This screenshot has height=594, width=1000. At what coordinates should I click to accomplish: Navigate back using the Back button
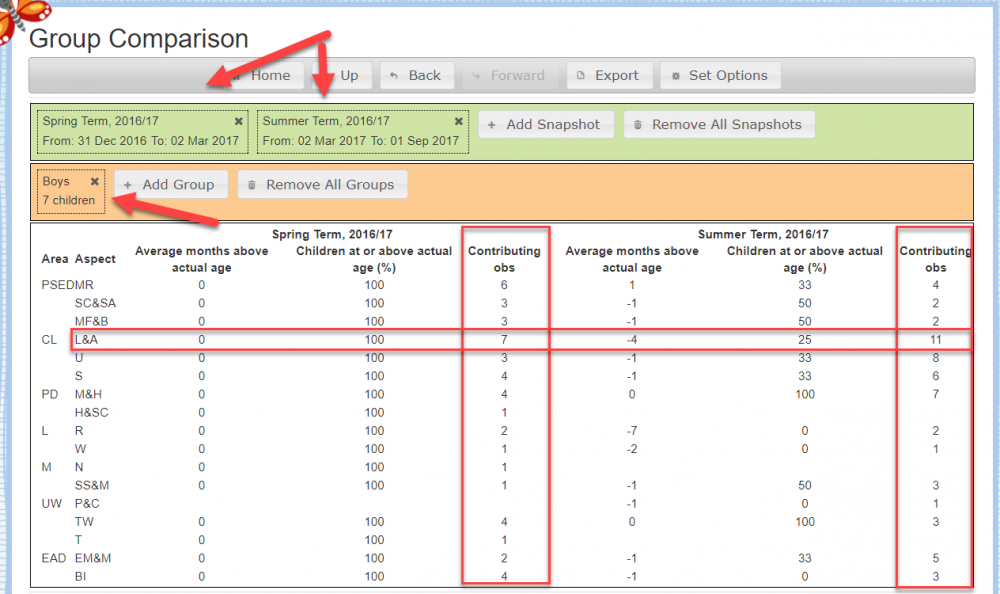[415, 75]
